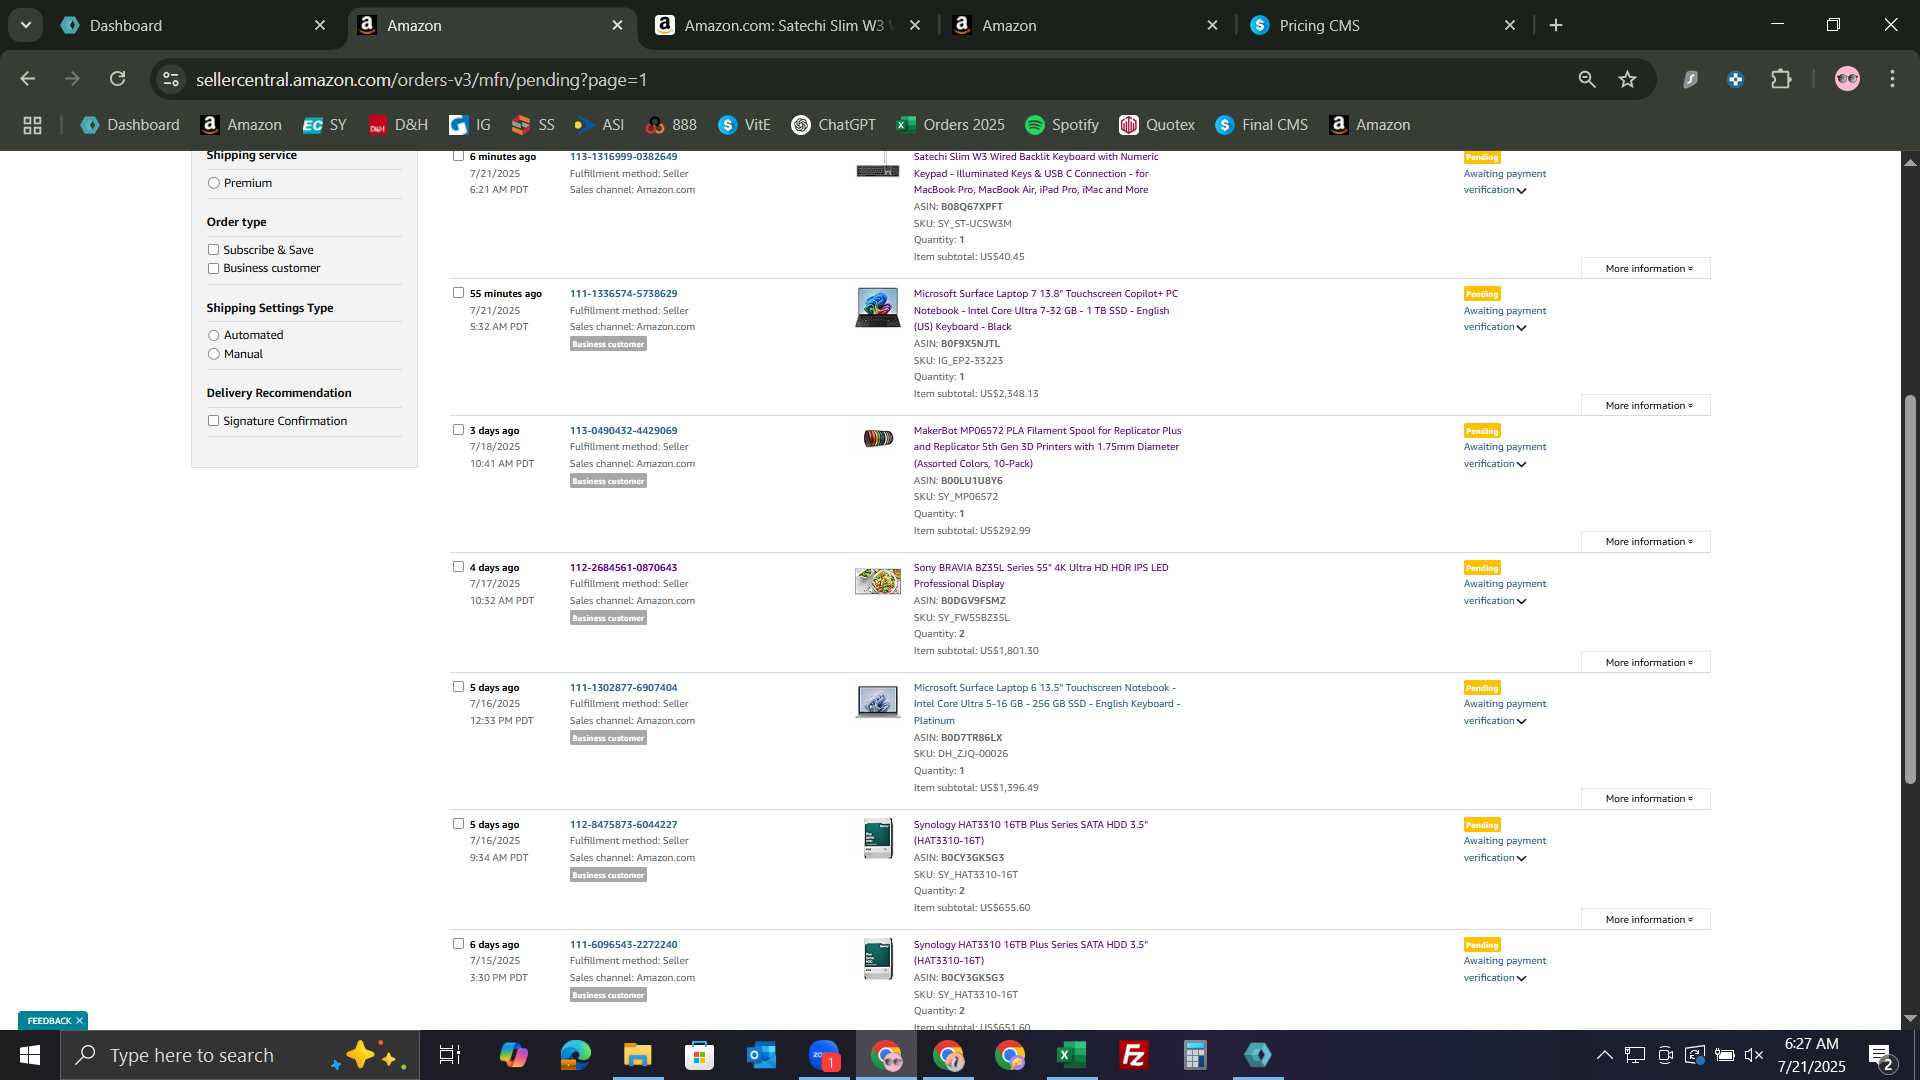This screenshot has width=1920, height=1080.
Task: Switch to the fourth tab titled Amazon
Action: coord(1083,25)
